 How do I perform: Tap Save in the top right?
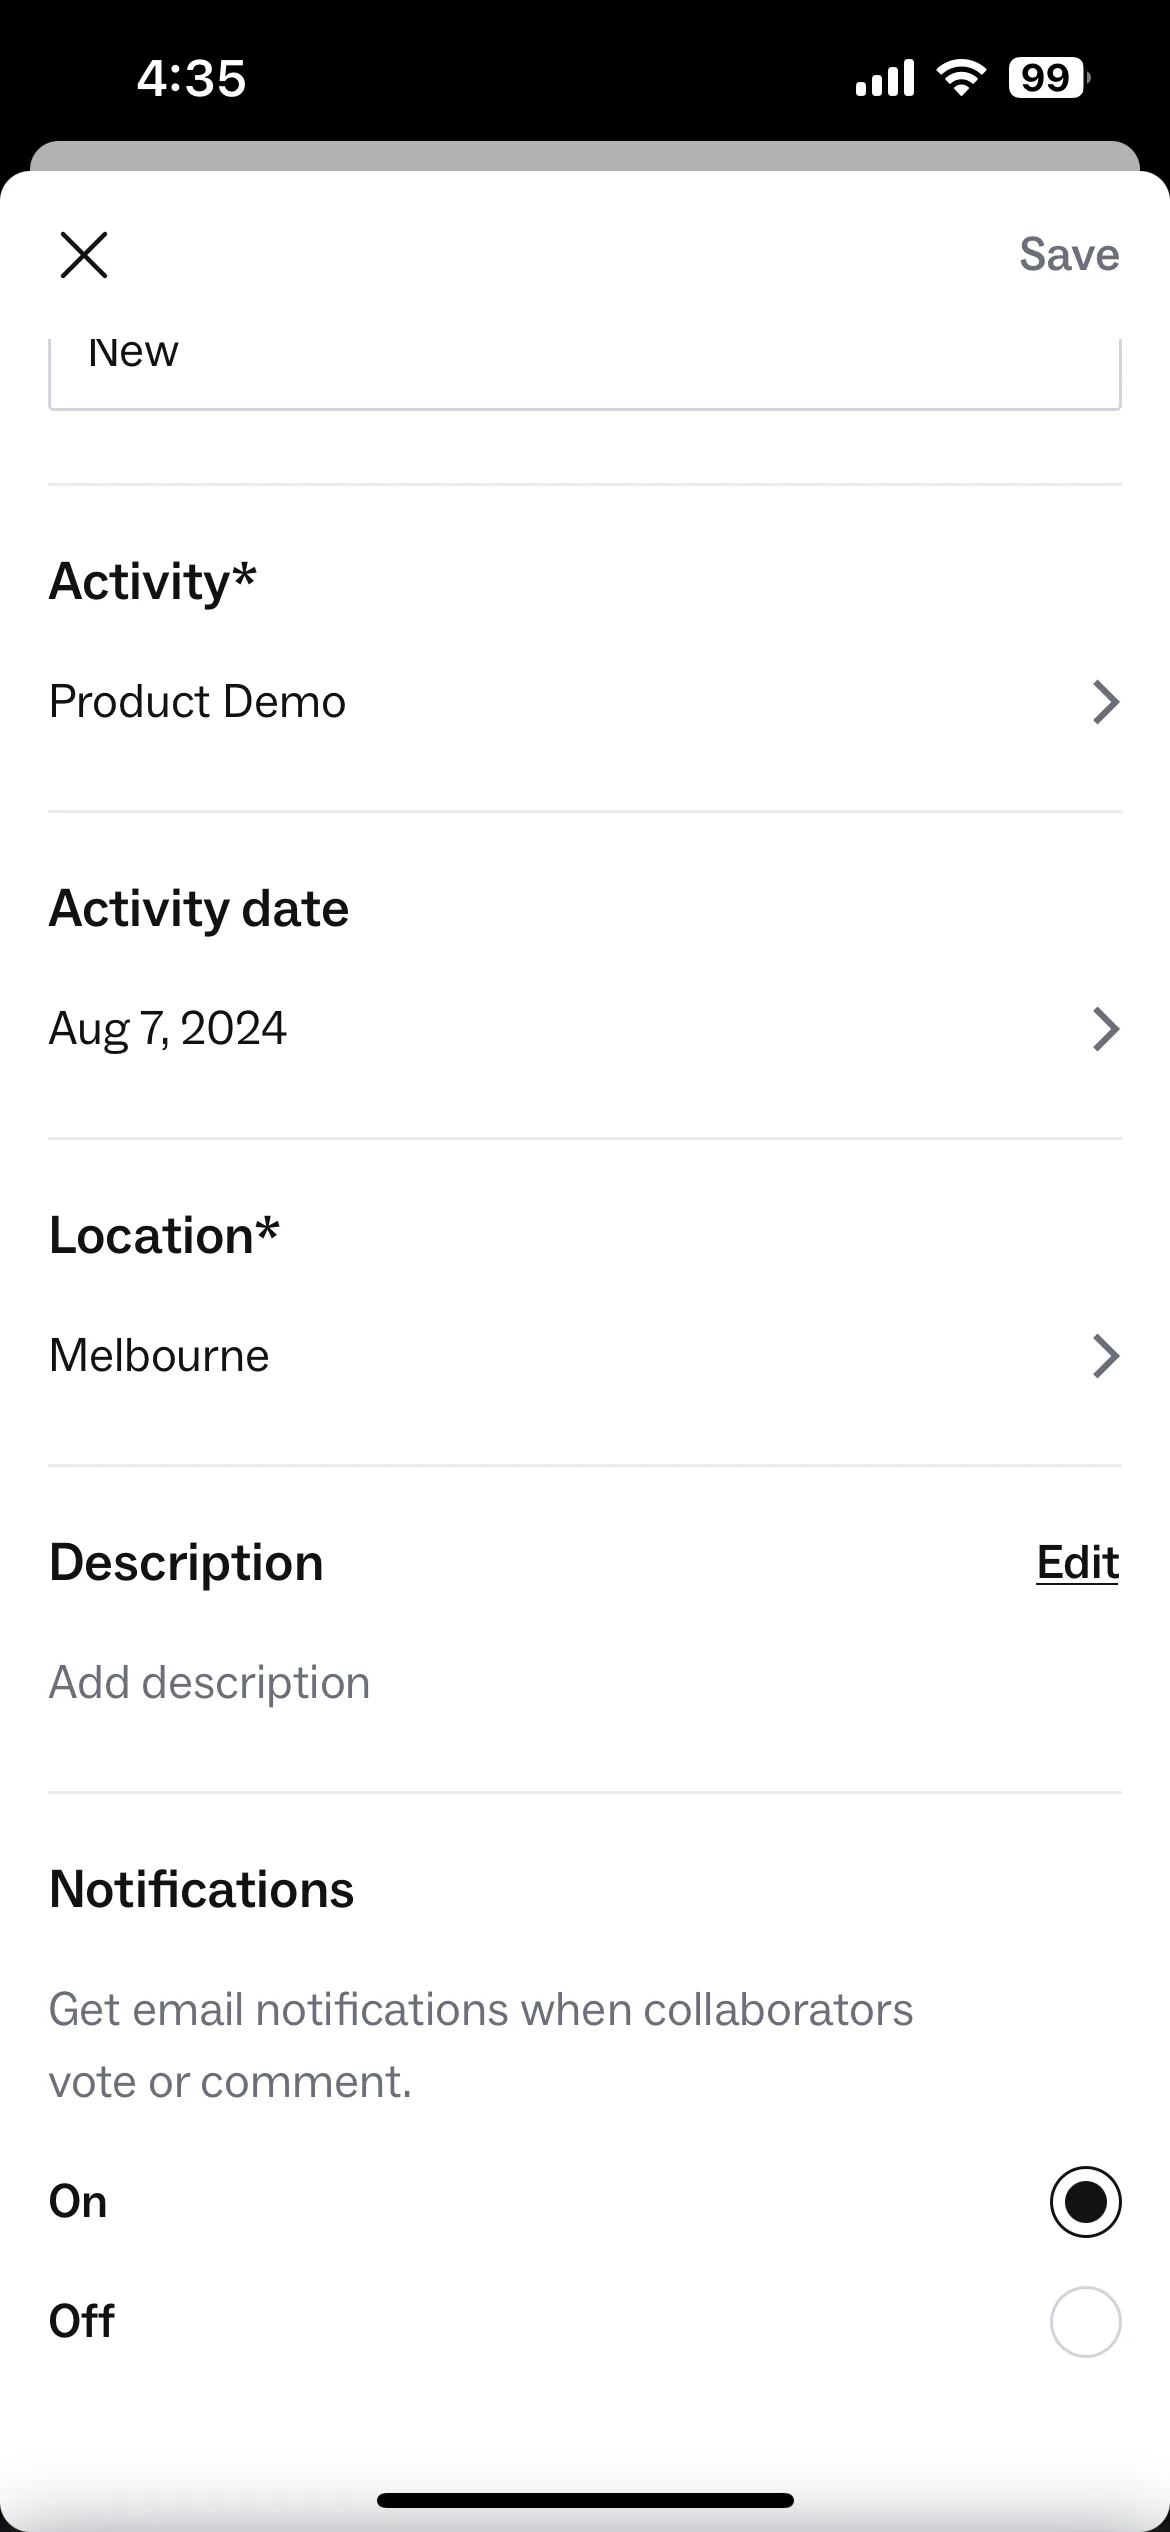pyautogui.click(x=1069, y=255)
